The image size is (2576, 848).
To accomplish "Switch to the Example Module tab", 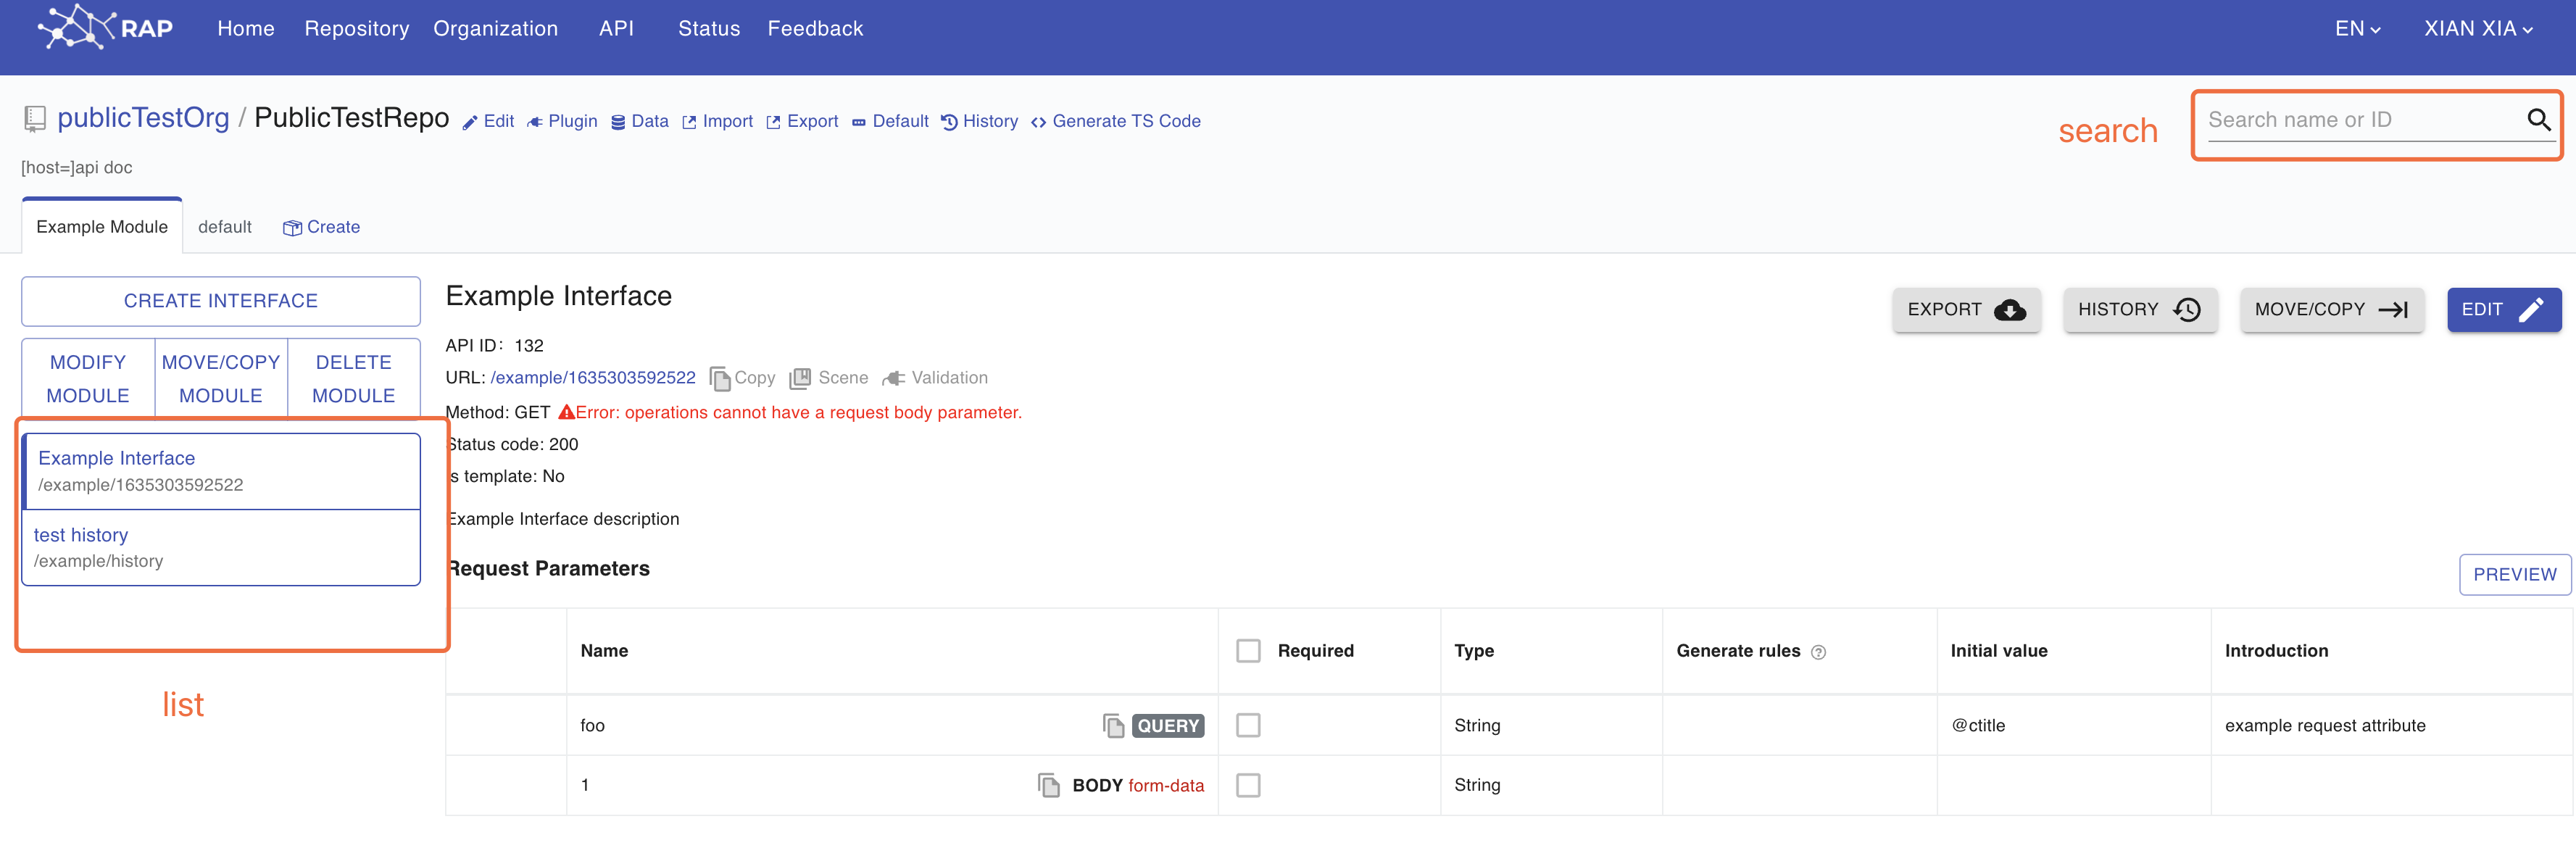I will [x=102, y=227].
